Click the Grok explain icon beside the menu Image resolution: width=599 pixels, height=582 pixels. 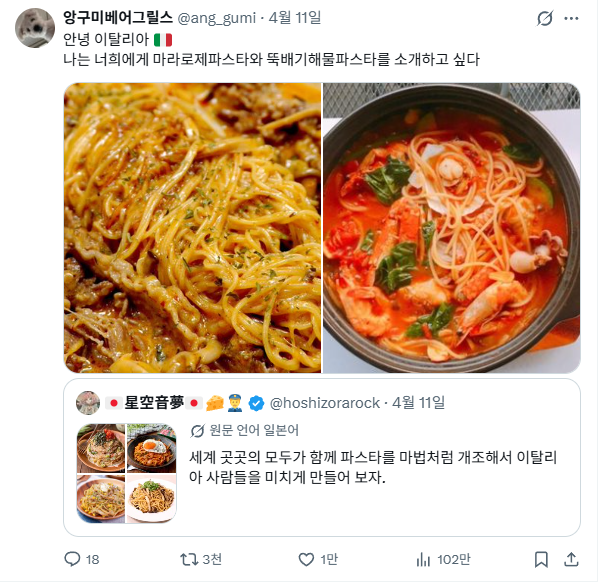545,18
